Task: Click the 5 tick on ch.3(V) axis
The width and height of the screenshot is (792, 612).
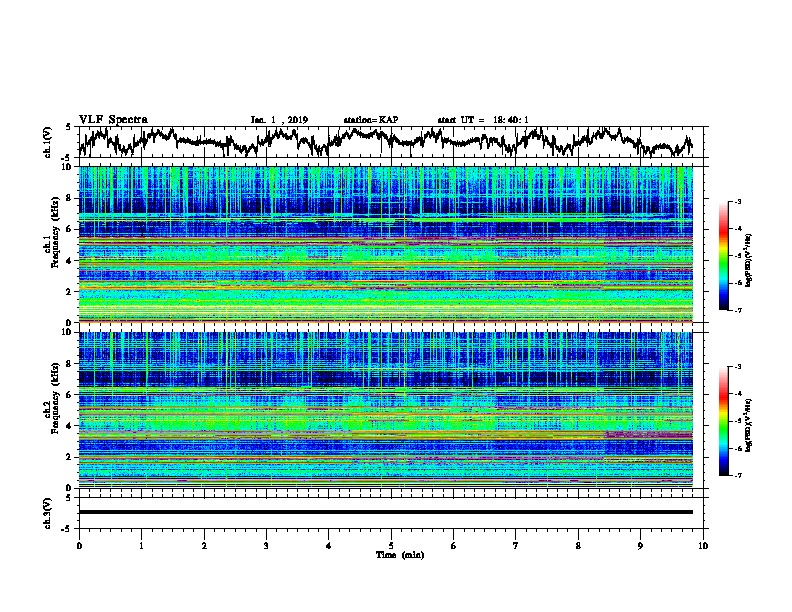Action: [x=68, y=498]
